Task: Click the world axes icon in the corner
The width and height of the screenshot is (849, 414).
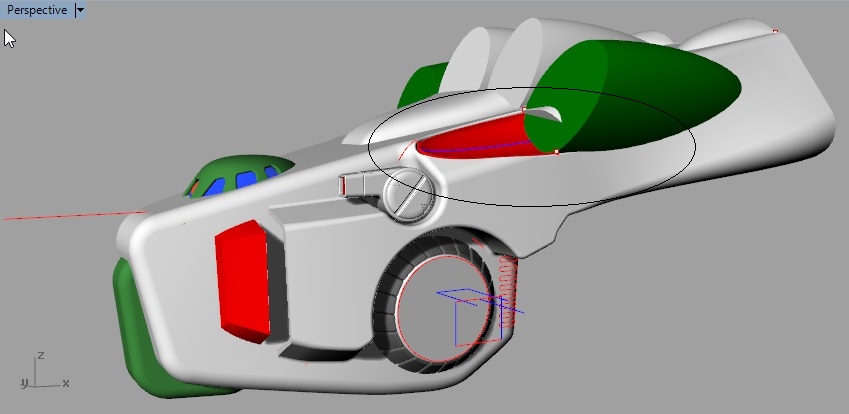Action: [45, 371]
